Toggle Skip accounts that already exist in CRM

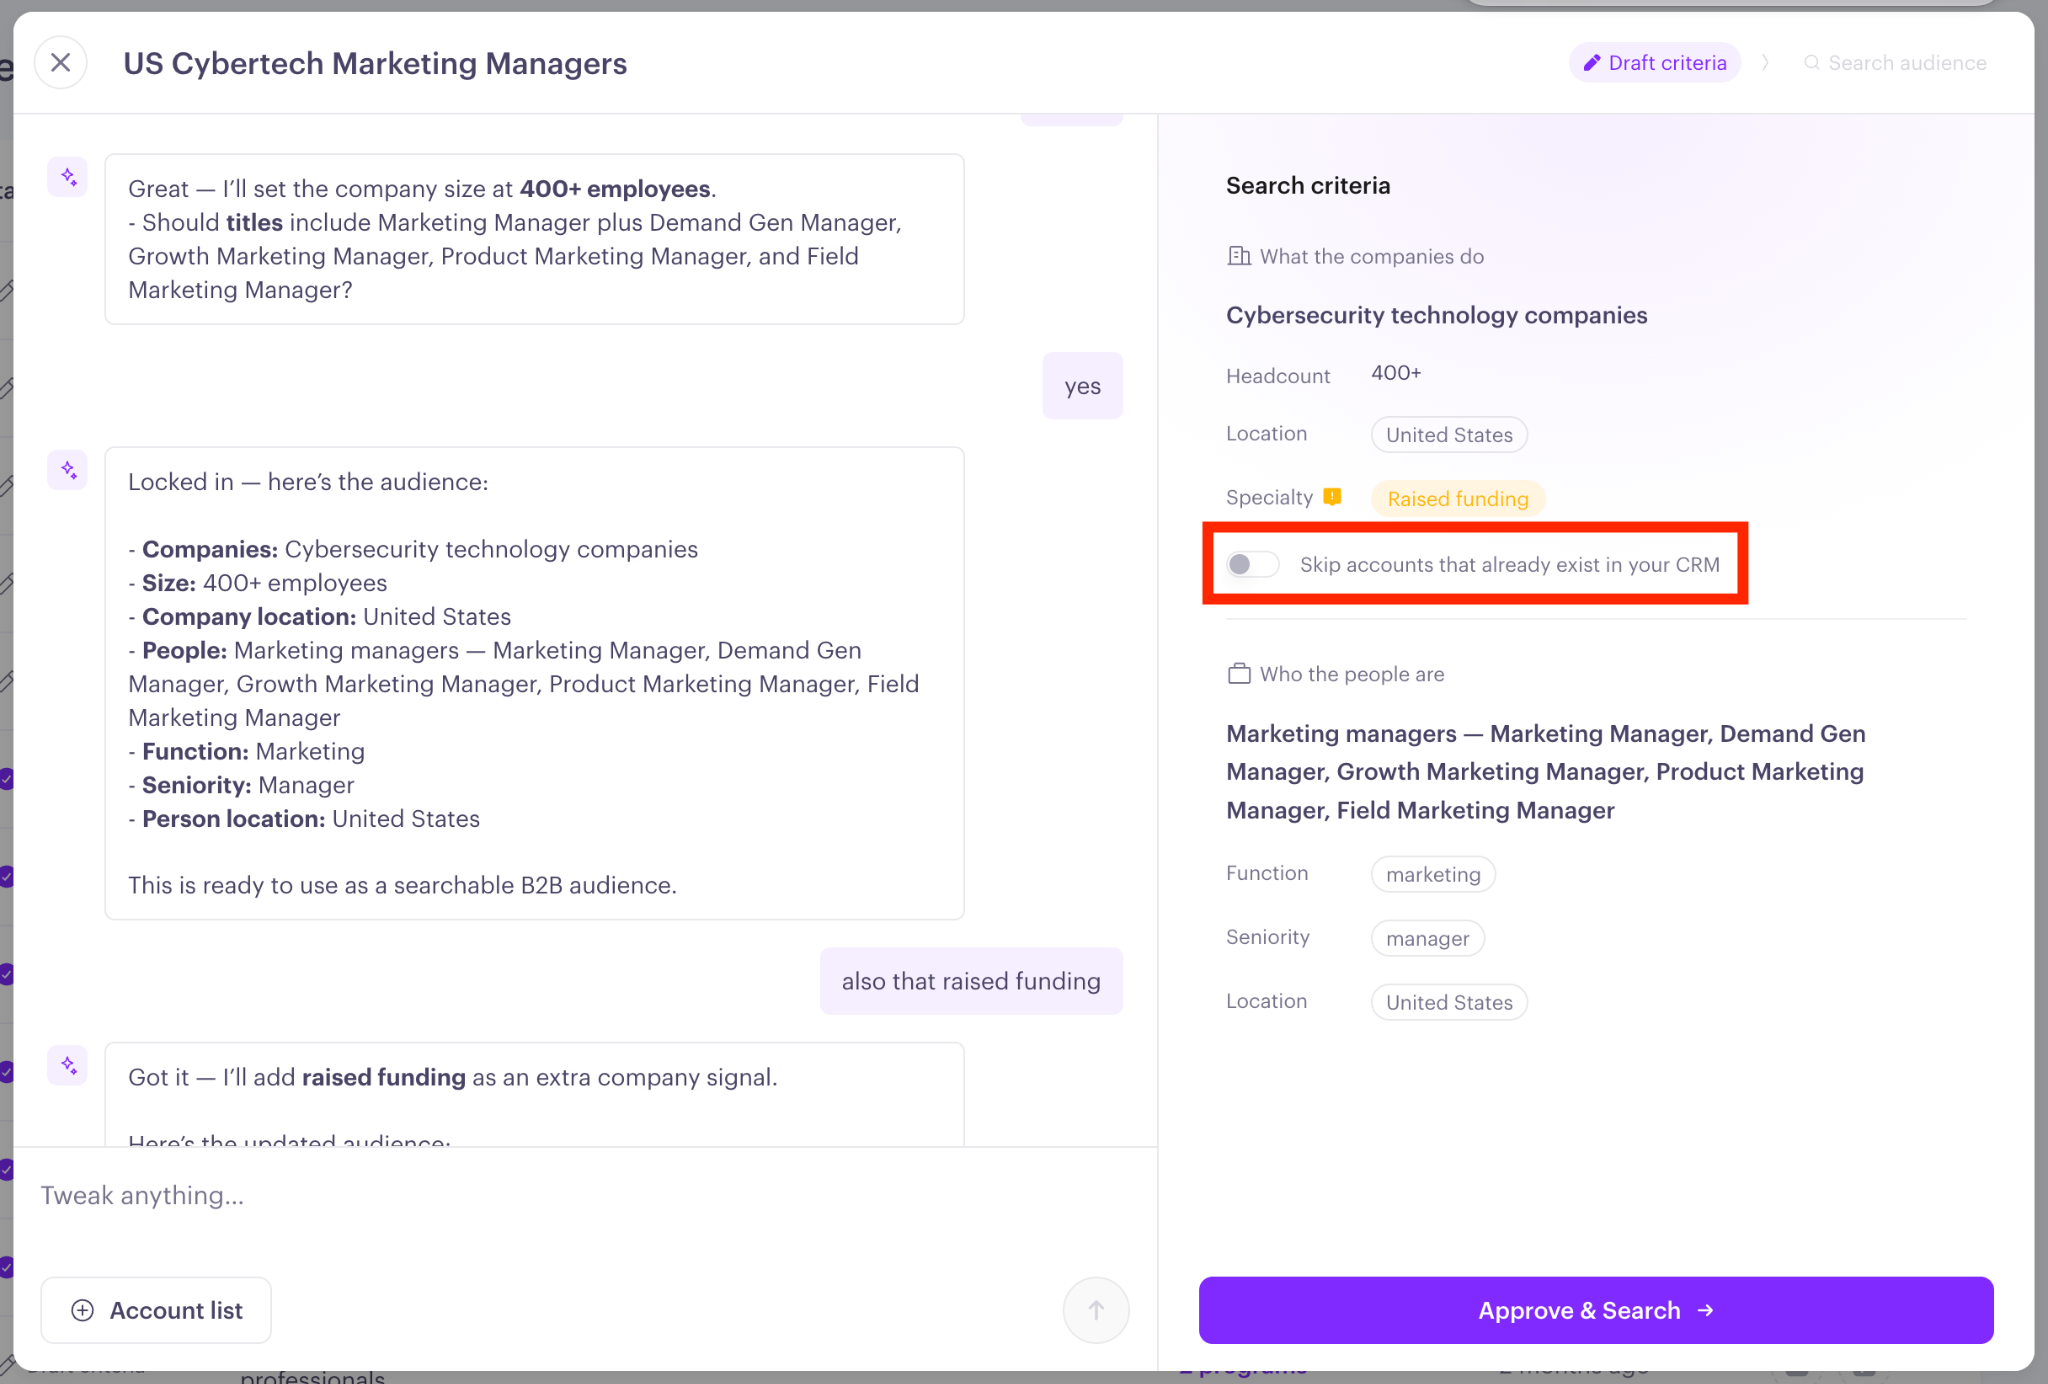point(1253,564)
